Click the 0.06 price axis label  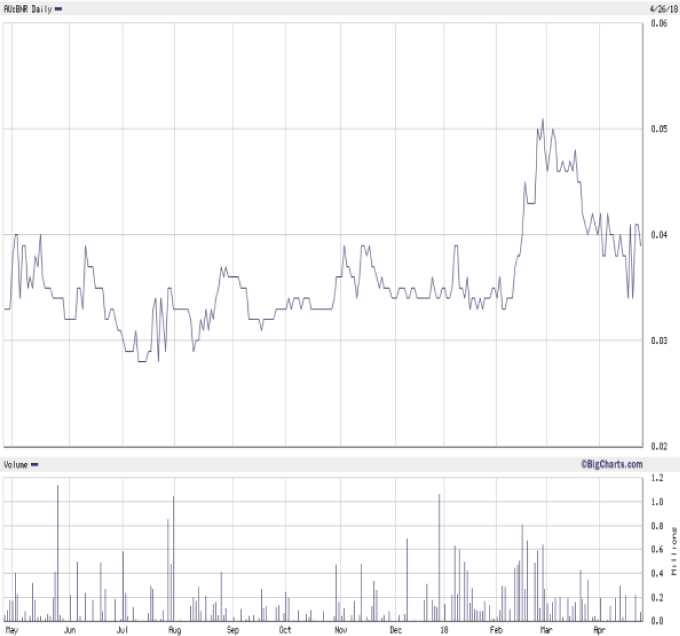(659, 23)
